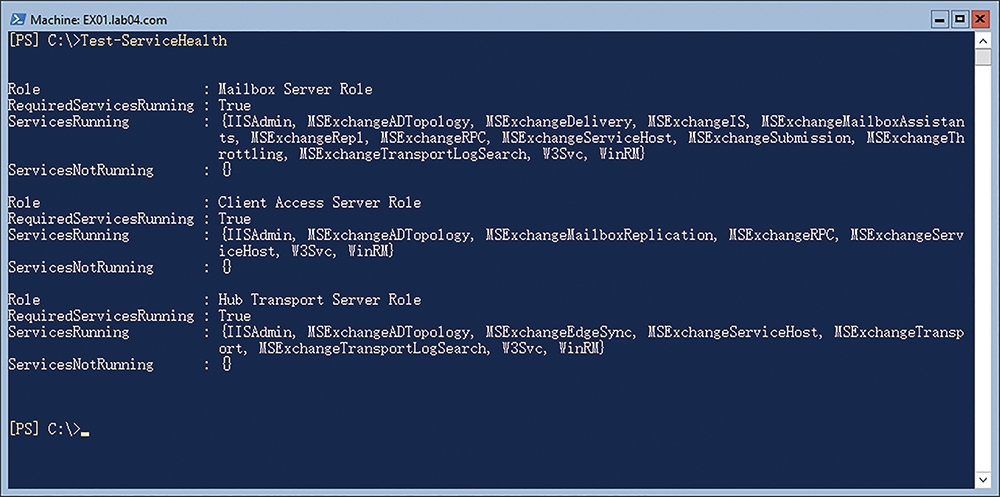Click the MSExchangeIS service name

pyautogui.click(x=696, y=121)
